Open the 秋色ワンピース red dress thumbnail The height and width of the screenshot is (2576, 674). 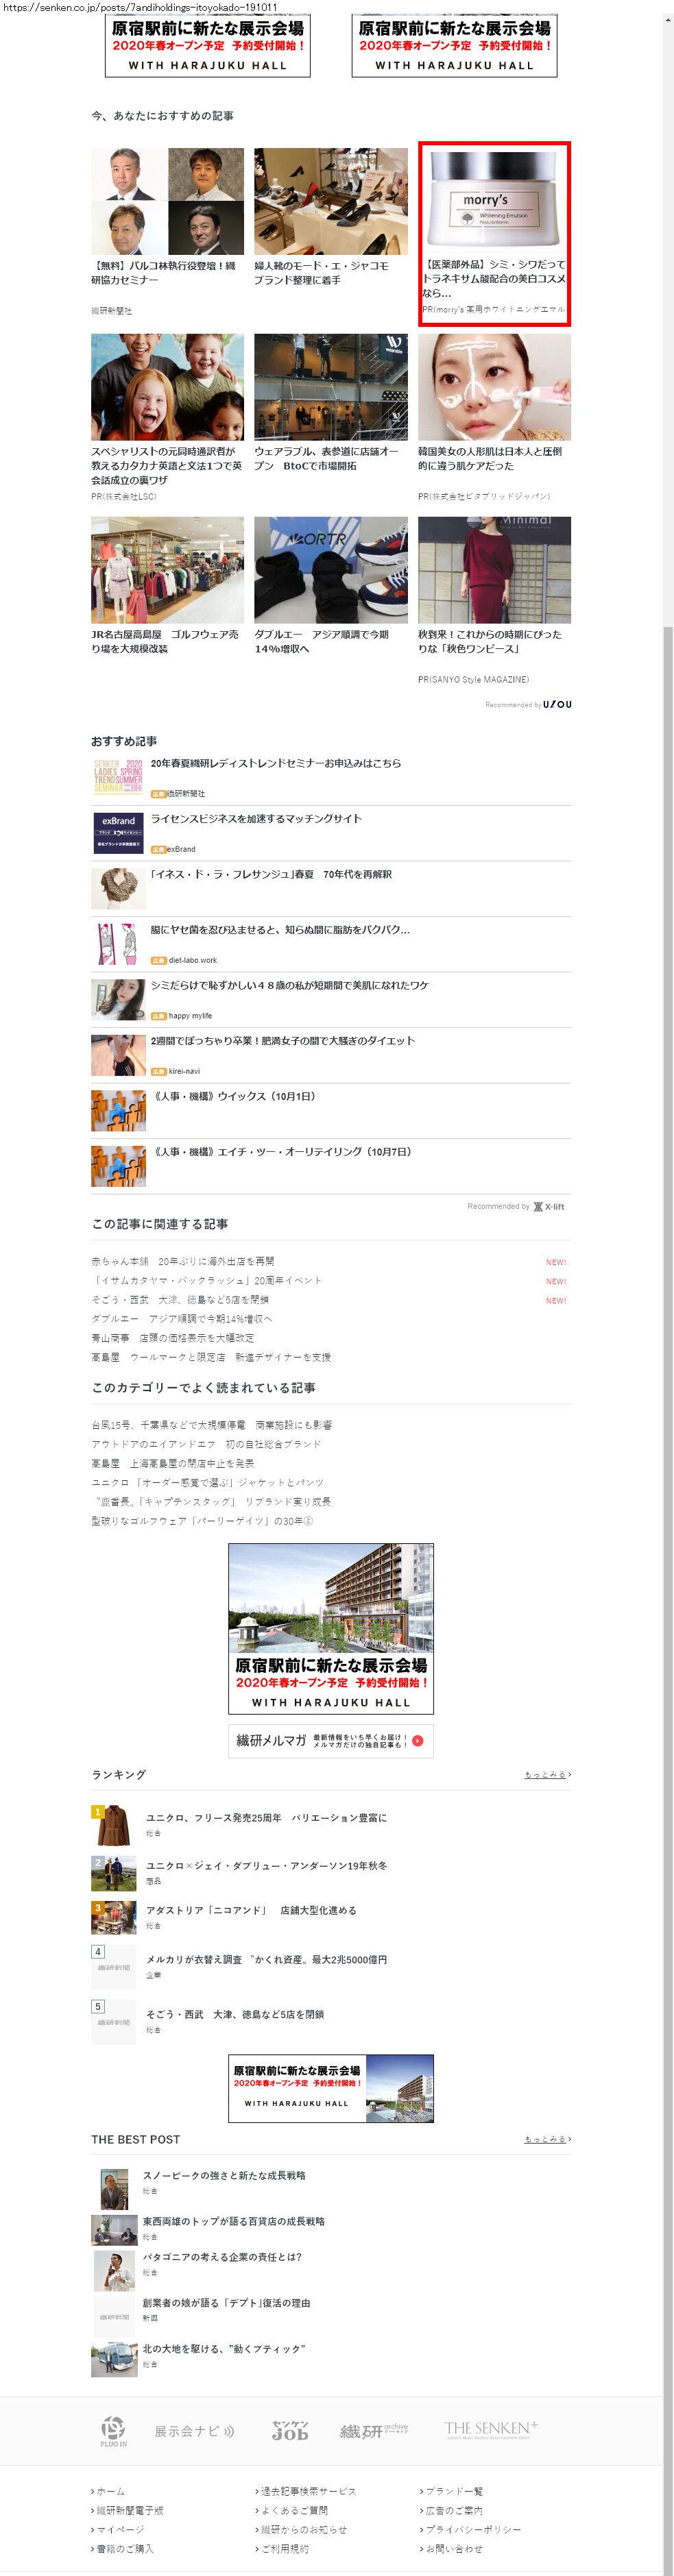494,570
